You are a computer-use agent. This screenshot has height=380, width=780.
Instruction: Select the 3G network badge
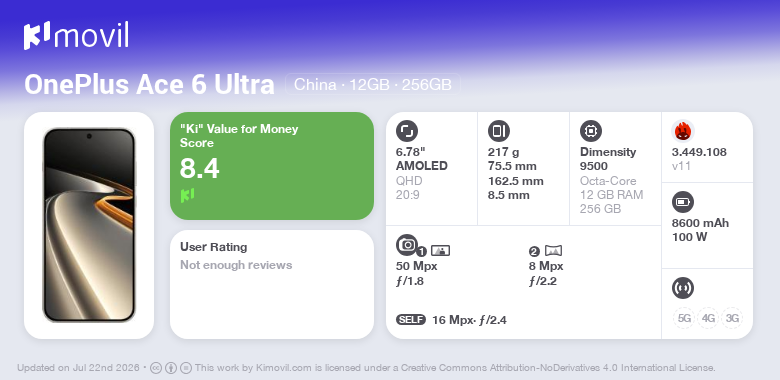(732, 318)
